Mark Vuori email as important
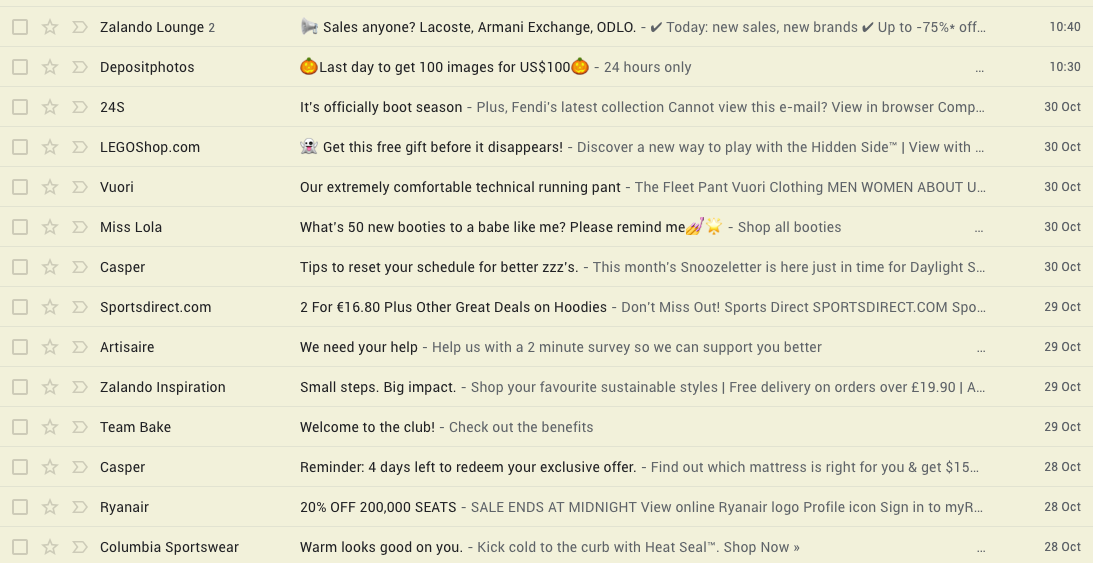This screenshot has width=1093, height=563. pyautogui.click(x=79, y=187)
